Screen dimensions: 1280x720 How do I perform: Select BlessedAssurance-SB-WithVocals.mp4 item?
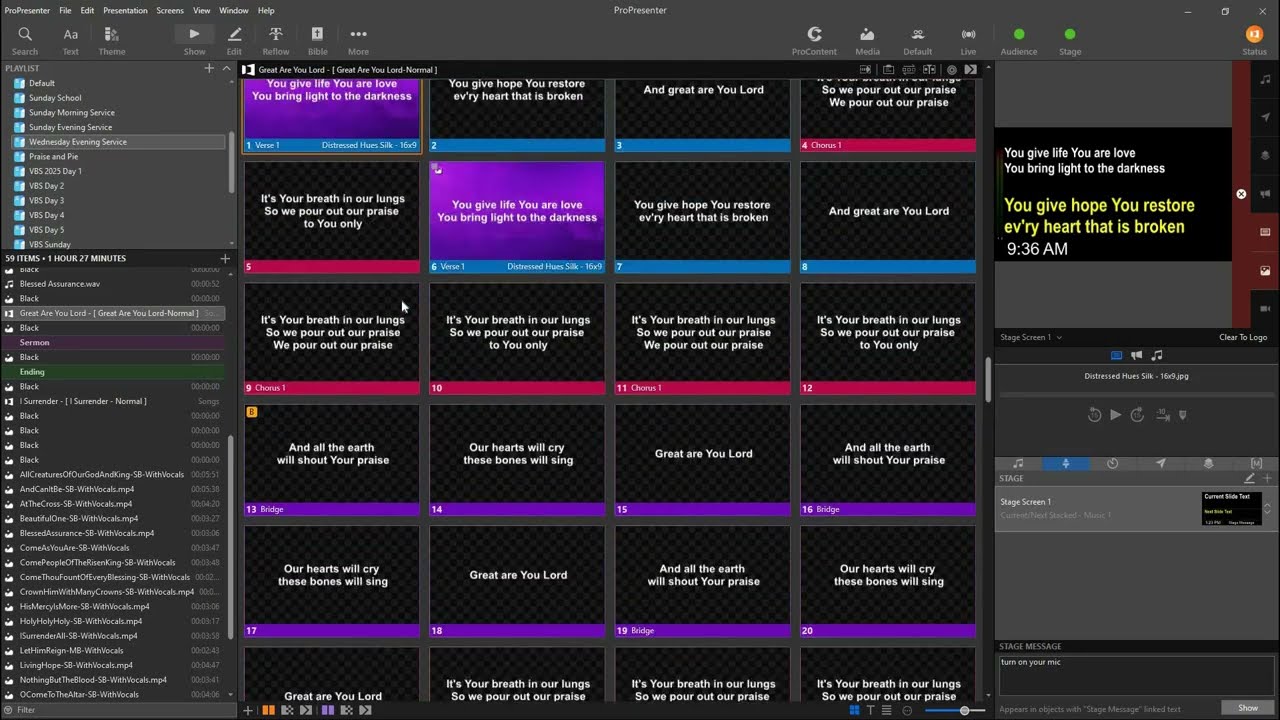(113, 533)
